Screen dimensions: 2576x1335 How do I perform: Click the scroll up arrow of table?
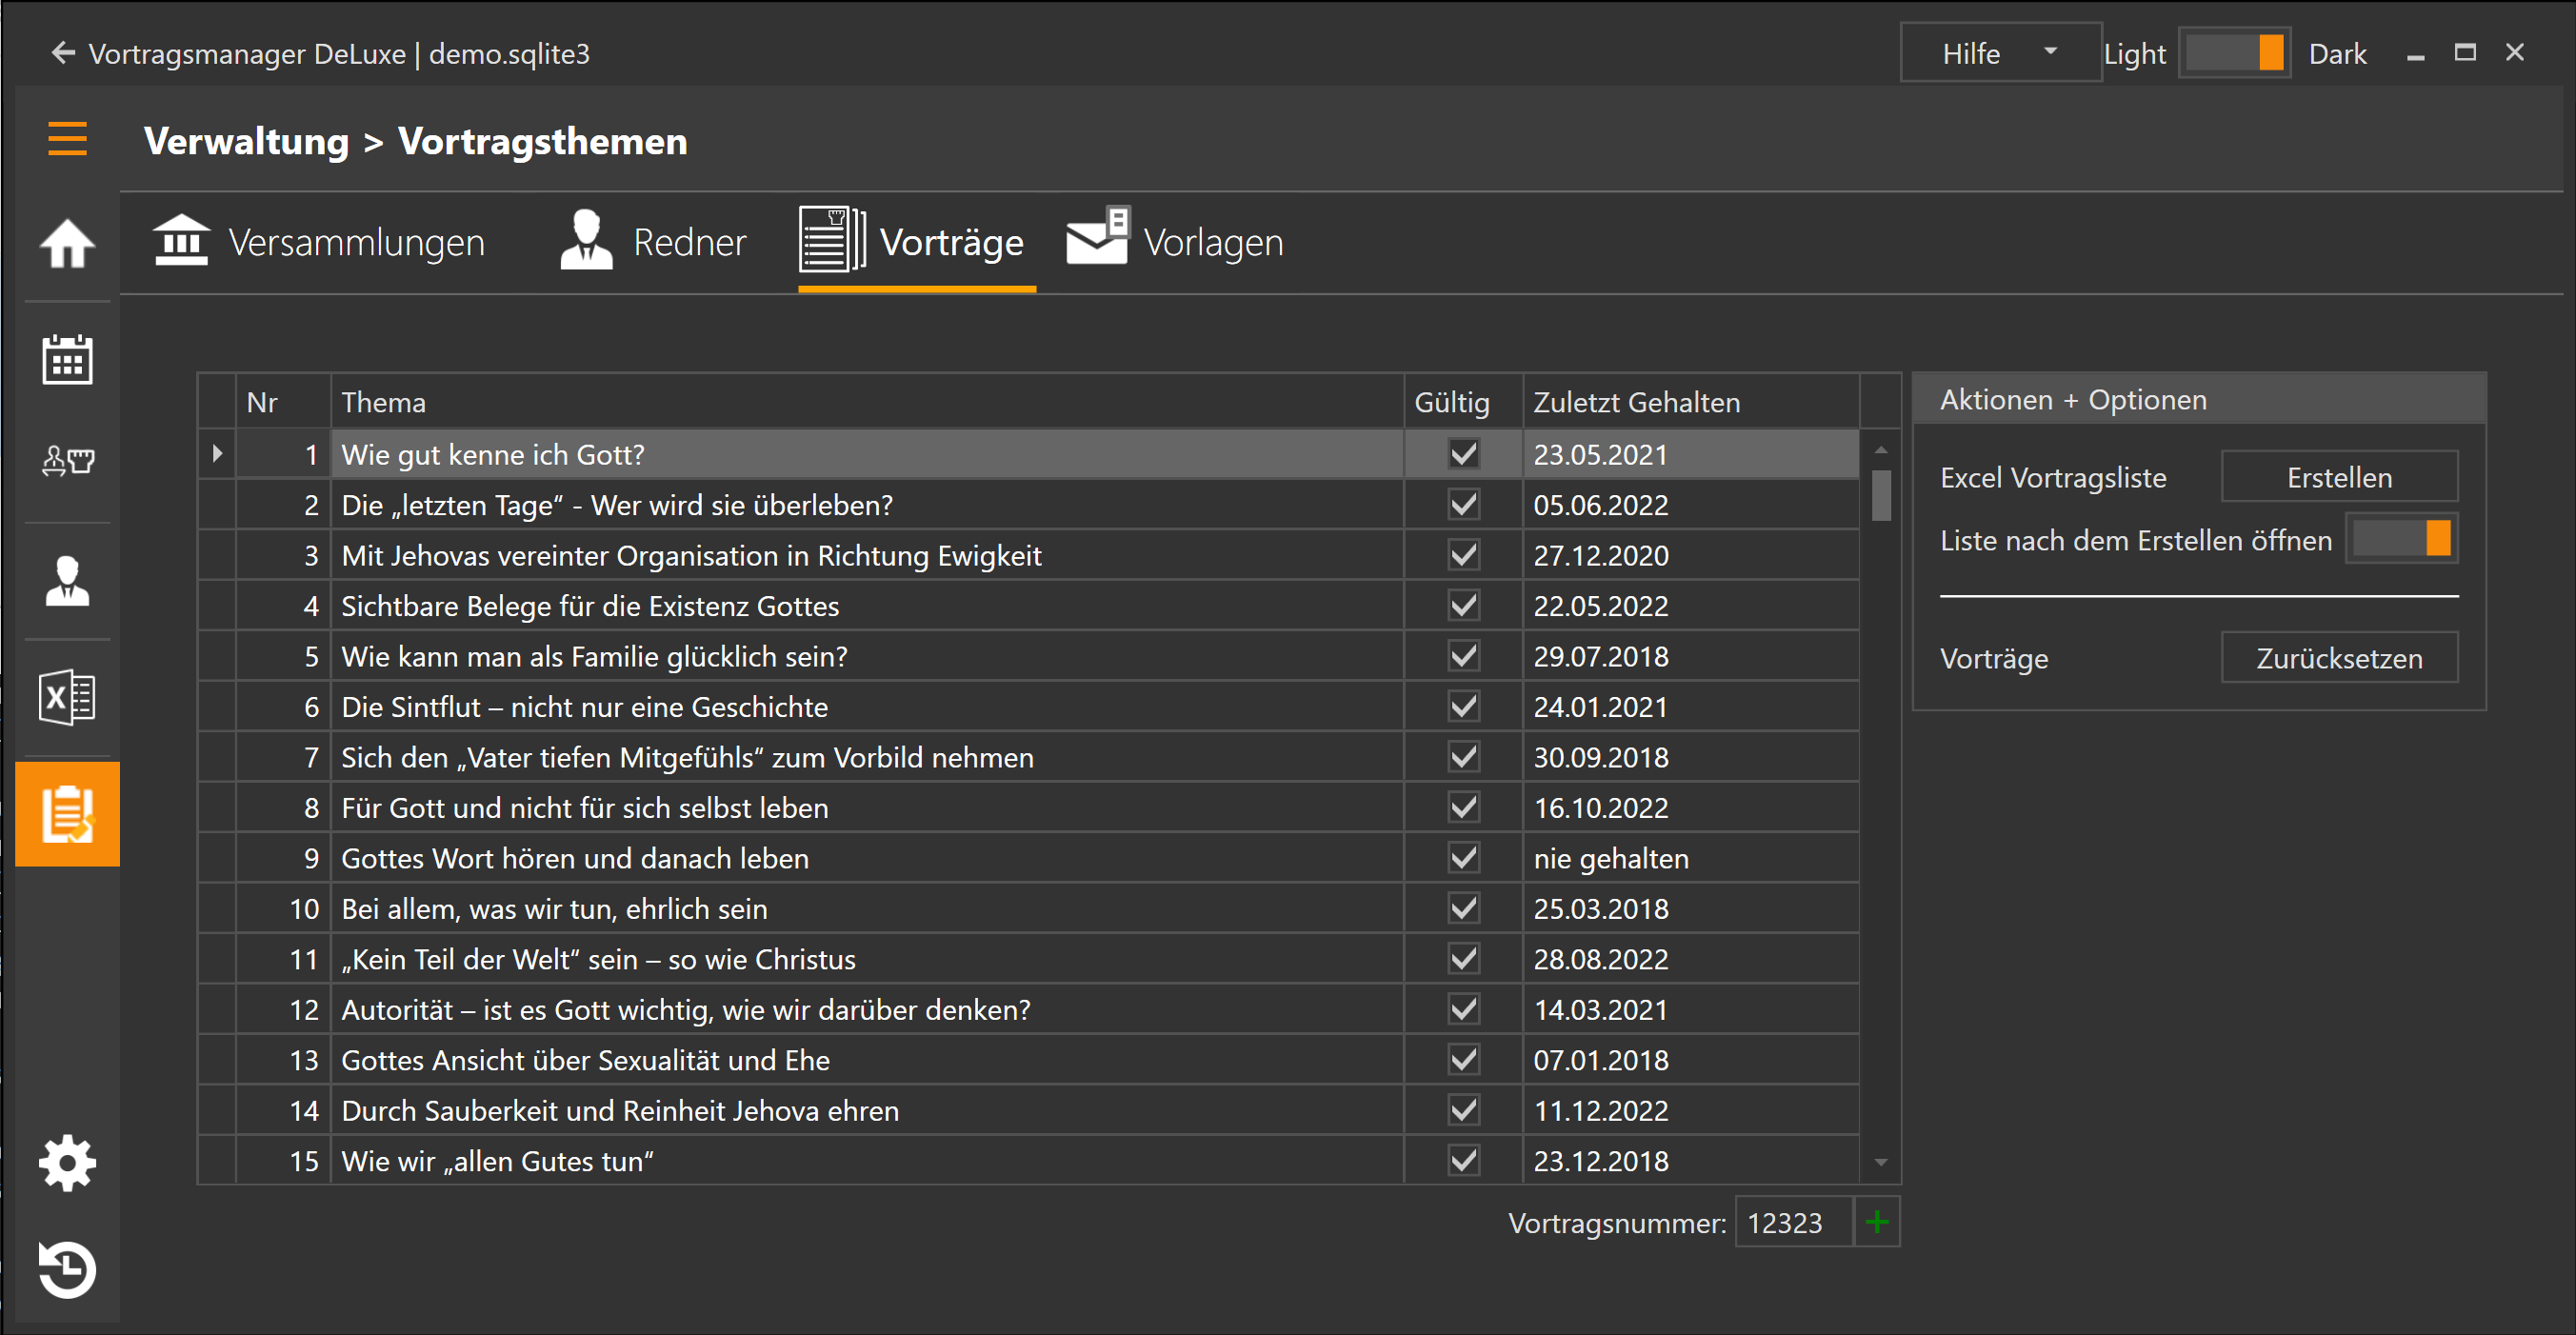pyautogui.click(x=1881, y=450)
